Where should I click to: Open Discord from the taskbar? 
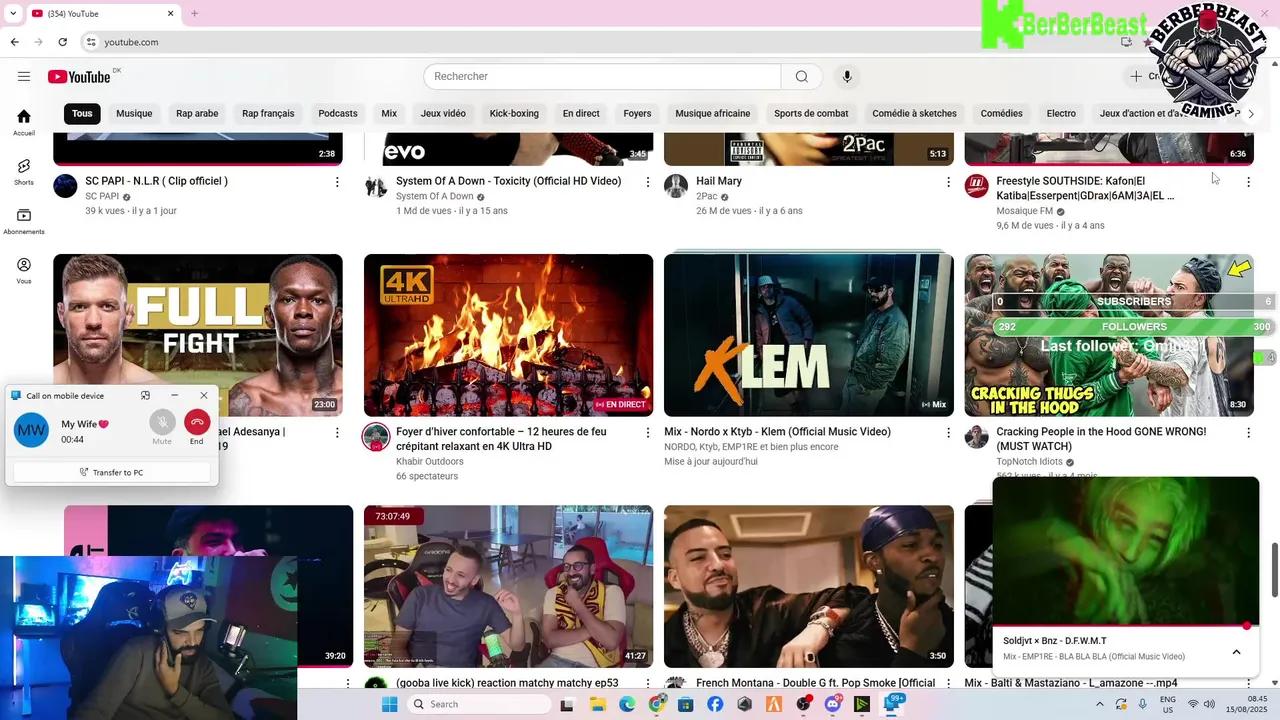pos(833,704)
